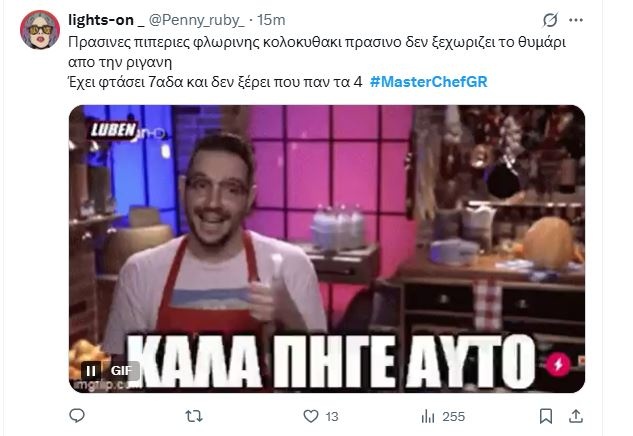Open the #MasterChefGR hashtag
This screenshot has height=436, width=633.
tap(429, 82)
